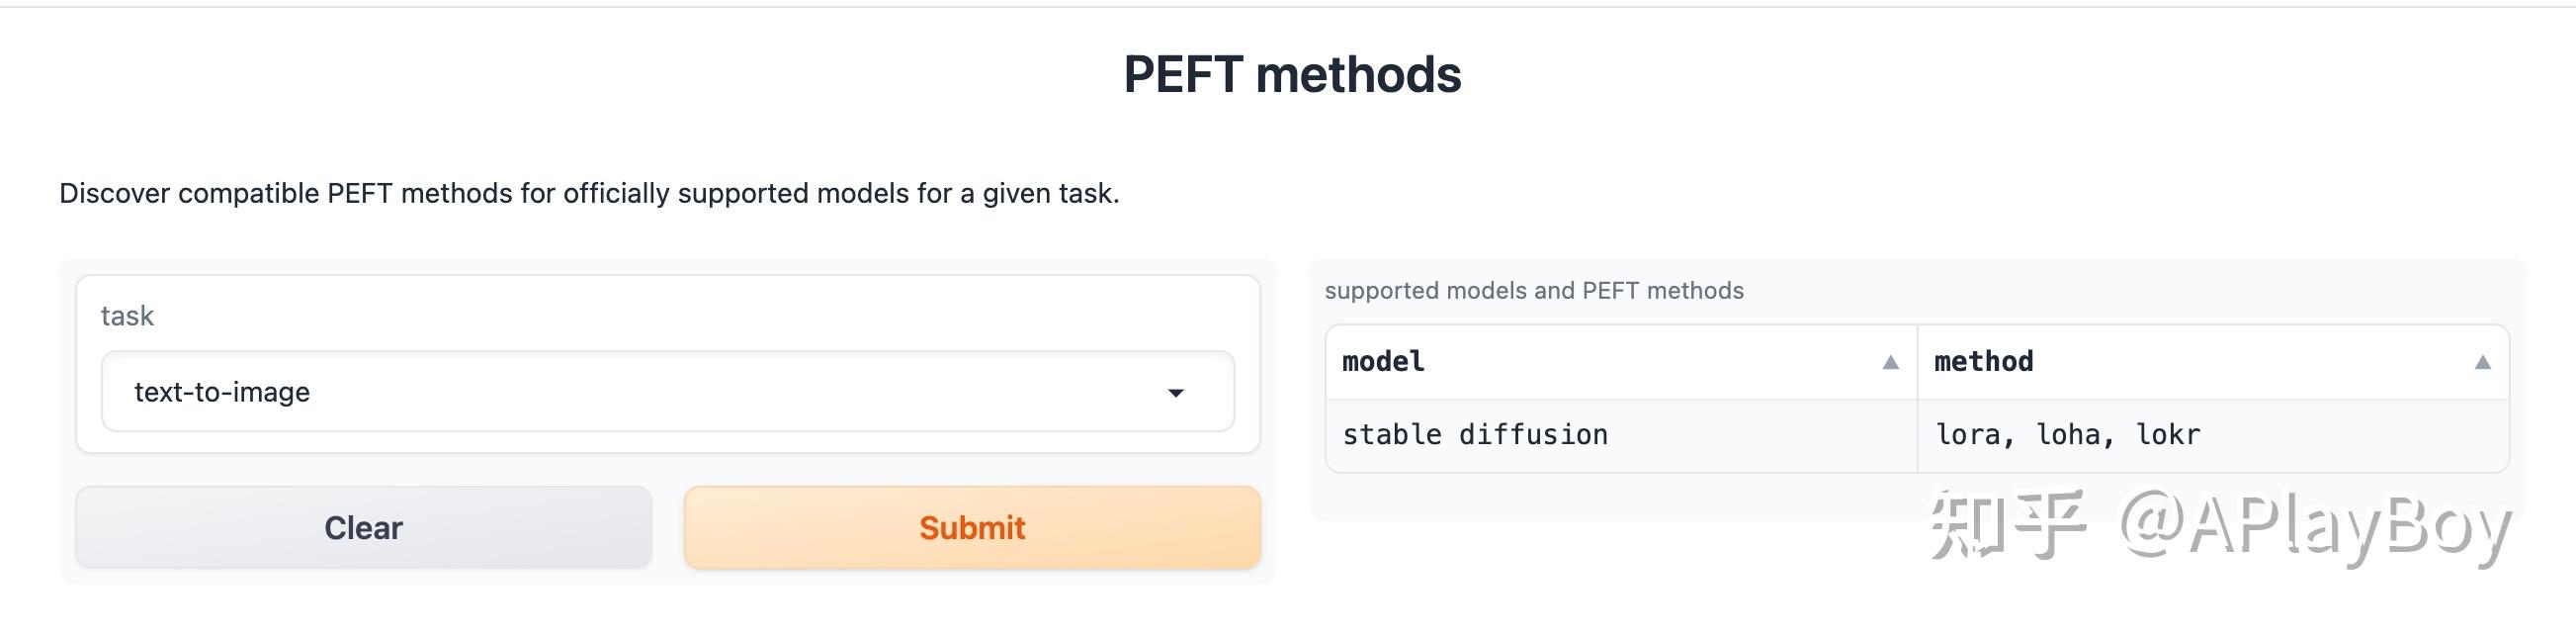Click the empty area right of stable diffusion
2576x639 pixels.
click(1760, 435)
